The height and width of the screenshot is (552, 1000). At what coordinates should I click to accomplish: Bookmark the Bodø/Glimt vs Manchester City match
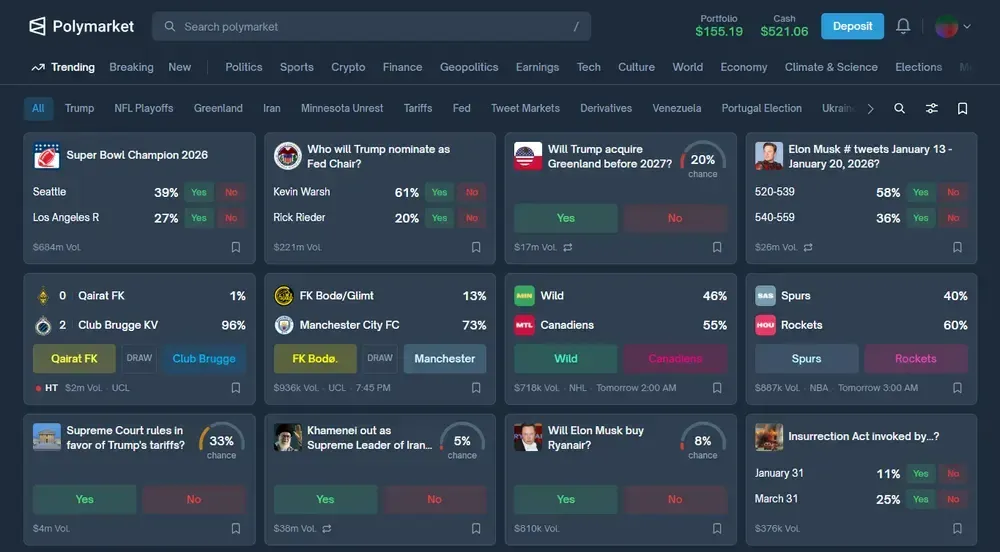point(476,388)
